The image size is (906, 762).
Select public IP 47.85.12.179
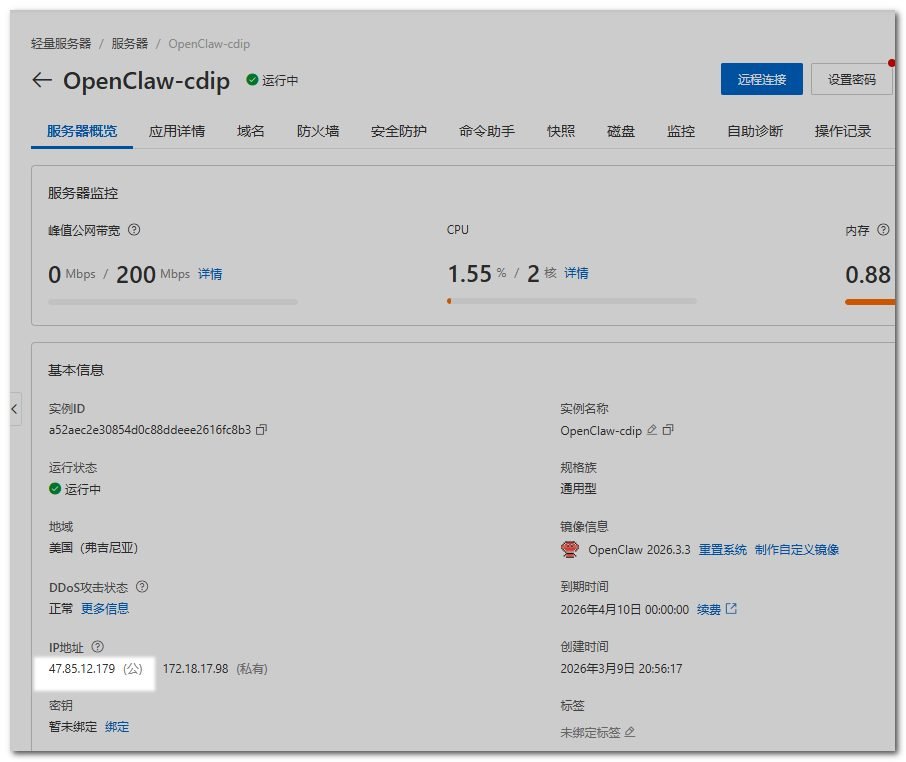[x=82, y=669]
